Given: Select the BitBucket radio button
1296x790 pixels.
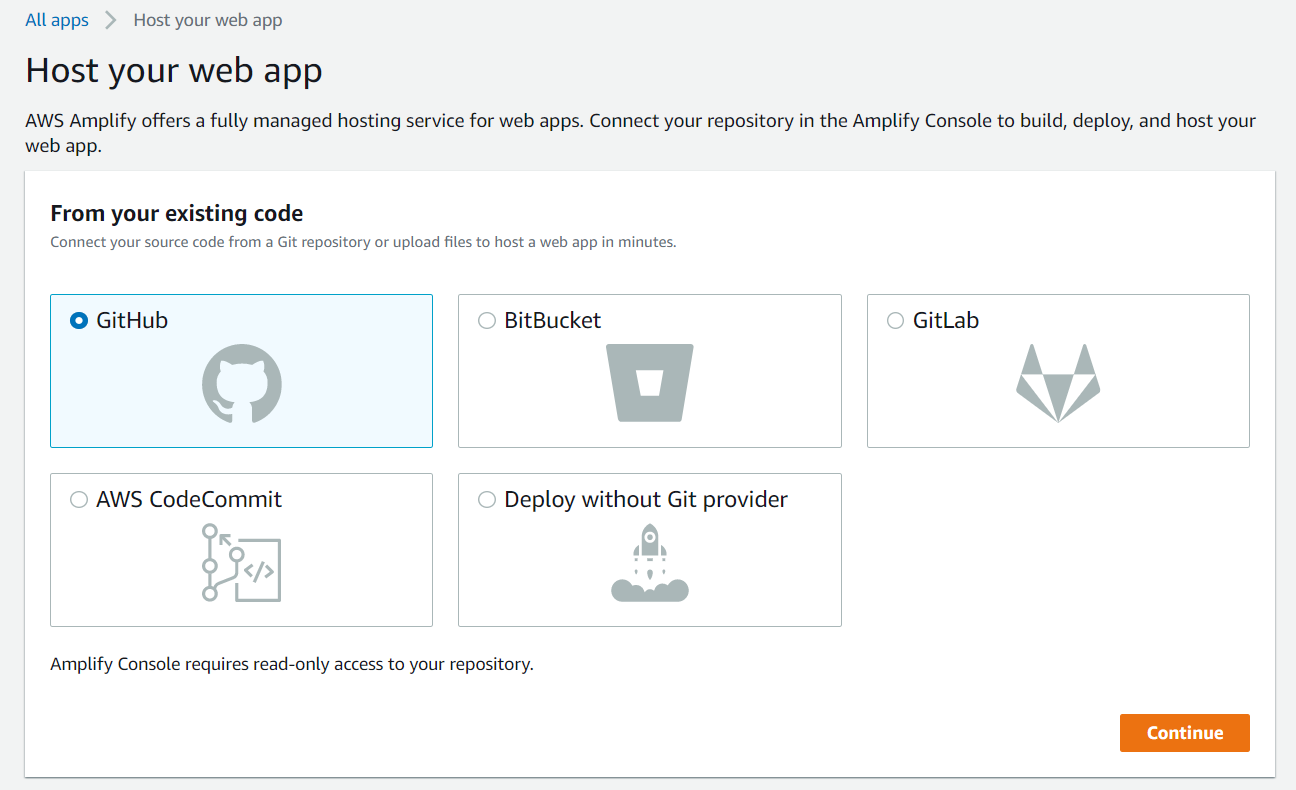Looking at the screenshot, I should point(487,321).
